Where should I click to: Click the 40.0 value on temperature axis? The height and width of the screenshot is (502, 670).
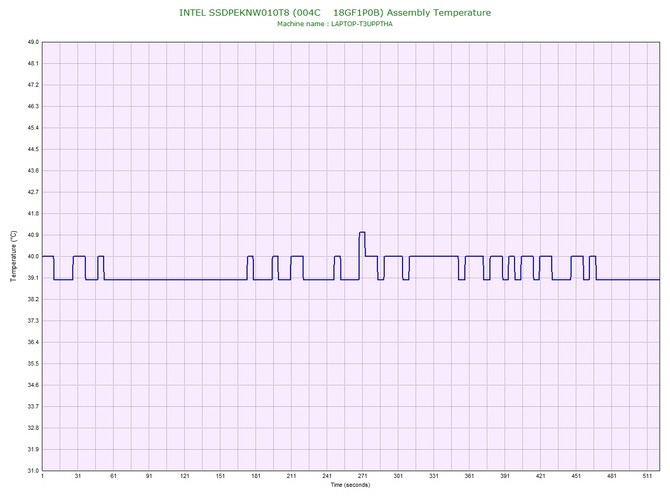(33, 256)
